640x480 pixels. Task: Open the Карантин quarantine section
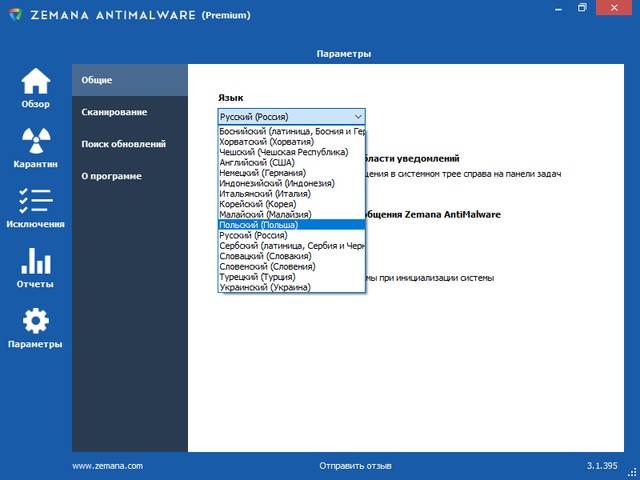tap(35, 148)
